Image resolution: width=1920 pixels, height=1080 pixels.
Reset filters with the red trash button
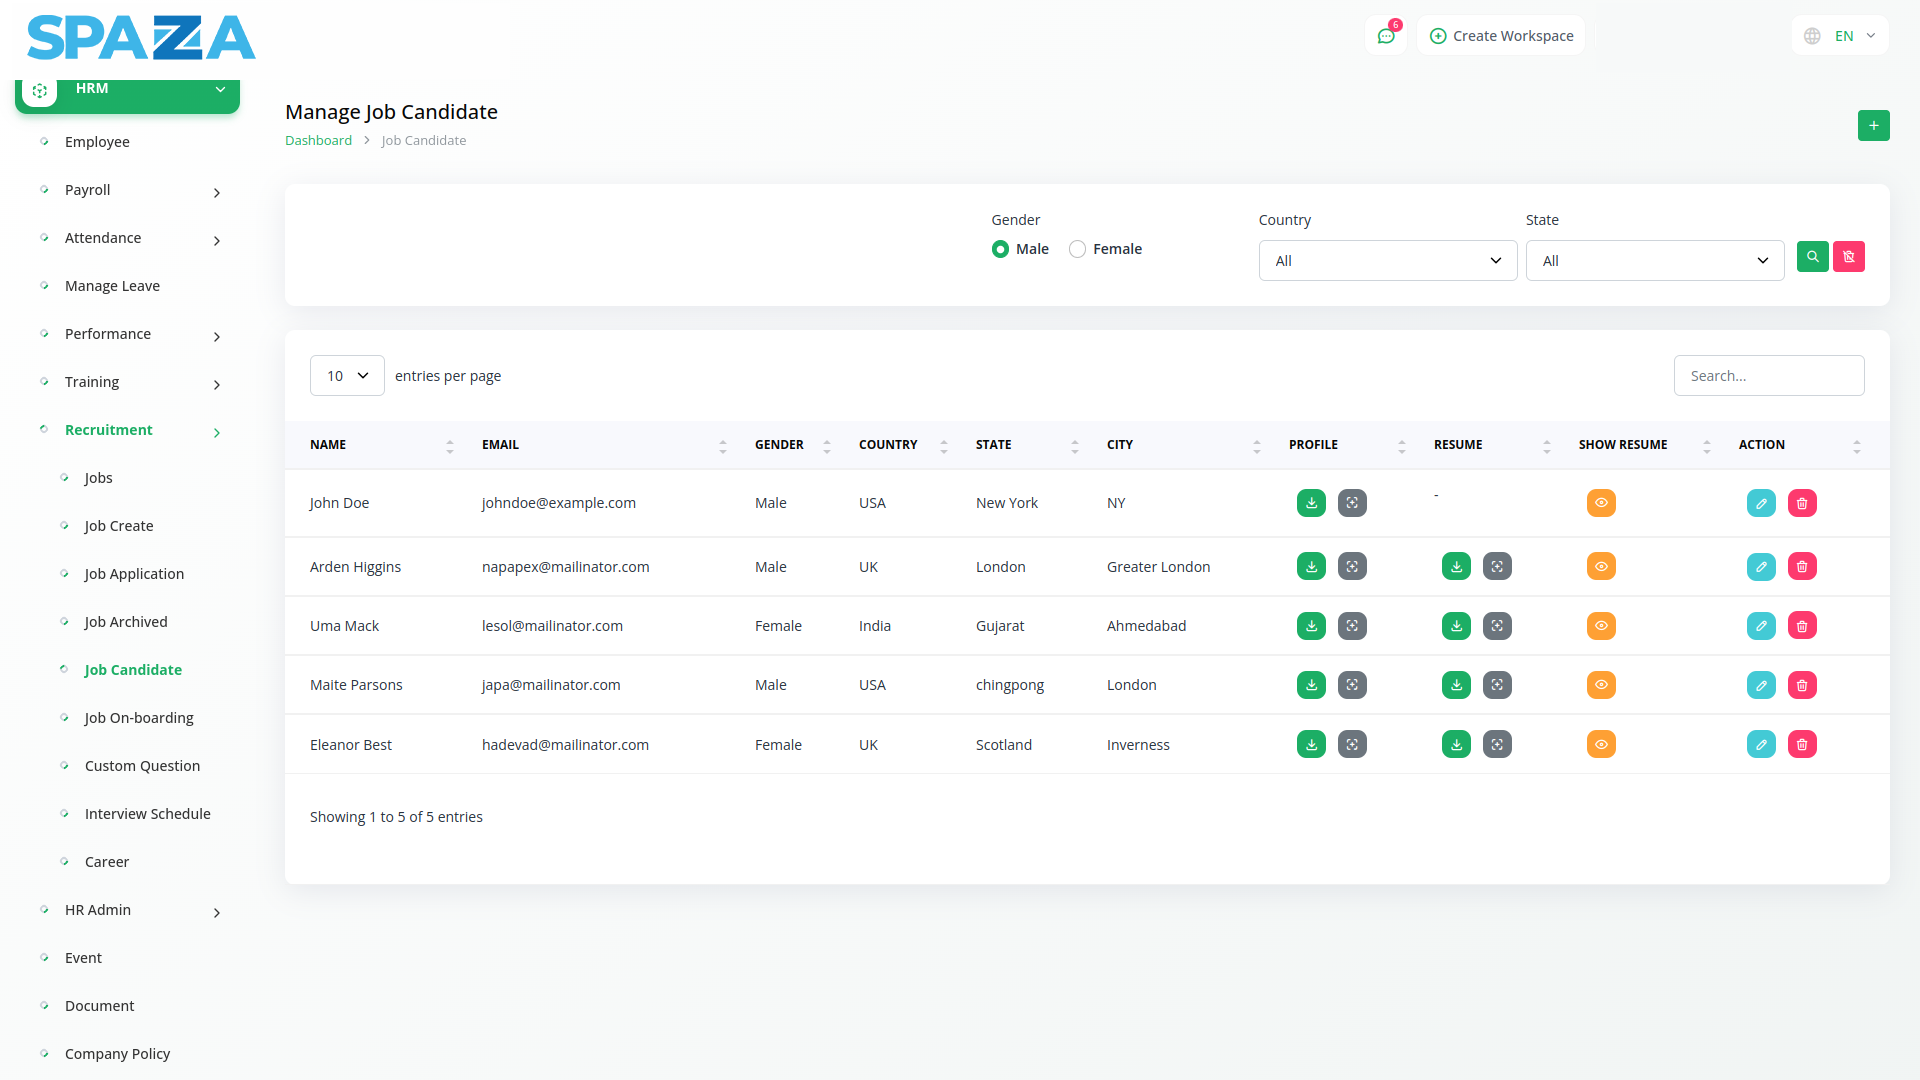pyautogui.click(x=1849, y=257)
